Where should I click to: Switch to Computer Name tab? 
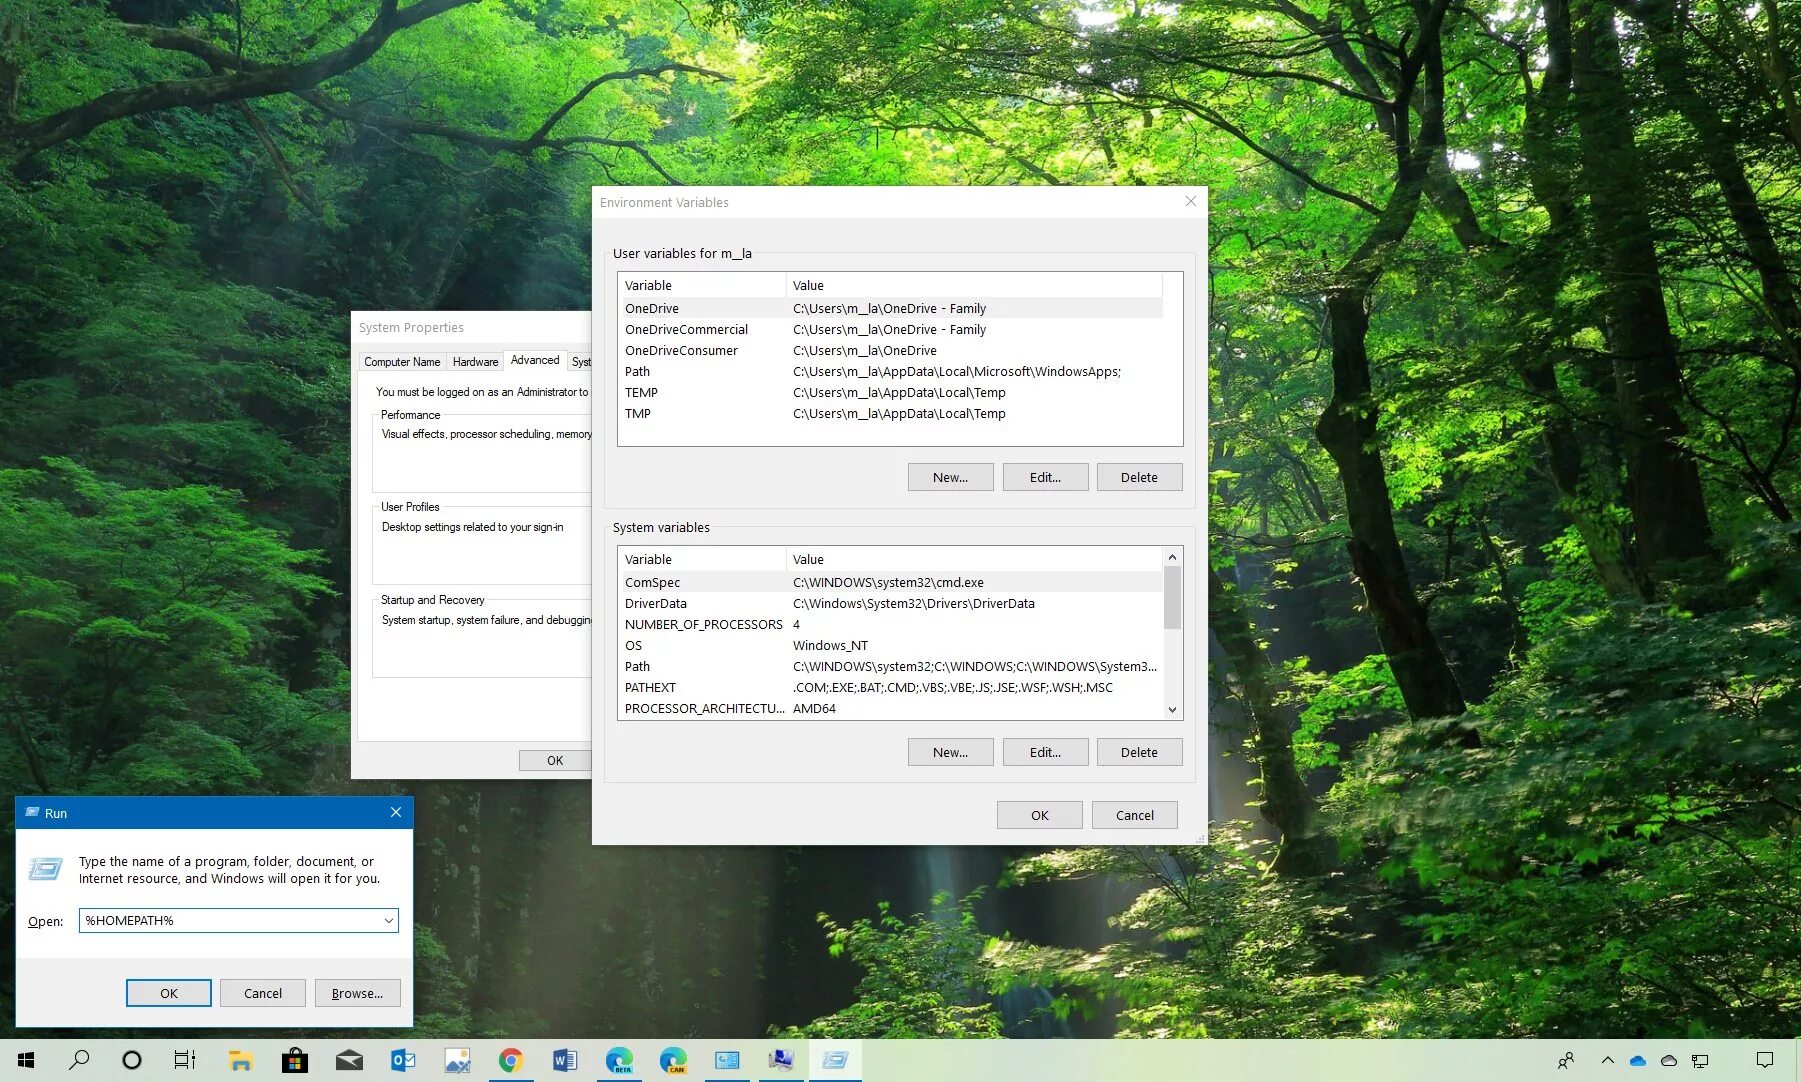pyautogui.click(x=402, y=362)
